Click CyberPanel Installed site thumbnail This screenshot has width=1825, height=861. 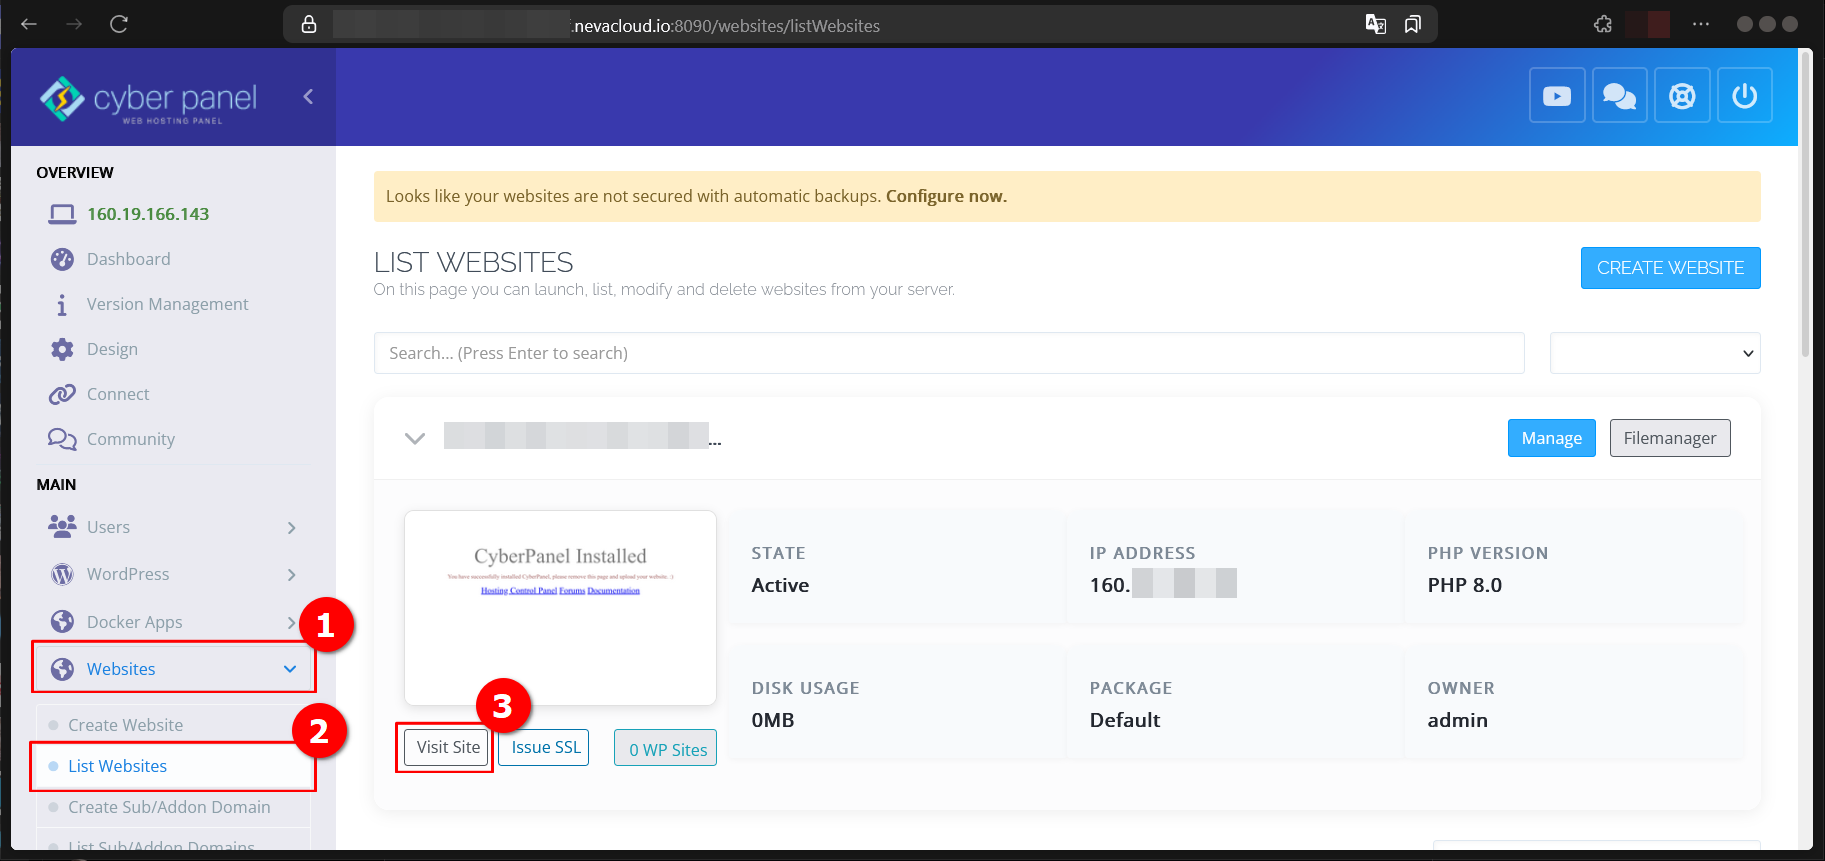(x=560, y=608)
